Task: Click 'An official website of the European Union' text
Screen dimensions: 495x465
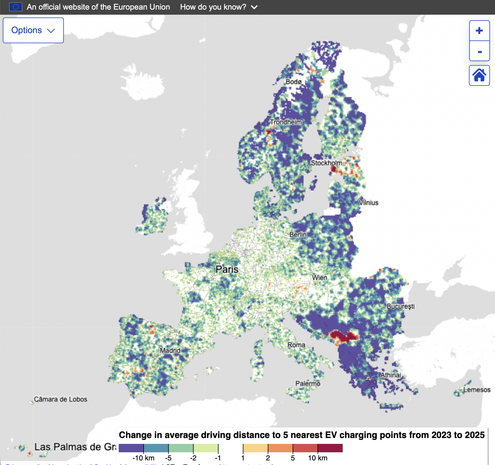Action: [x=98, y=7]
